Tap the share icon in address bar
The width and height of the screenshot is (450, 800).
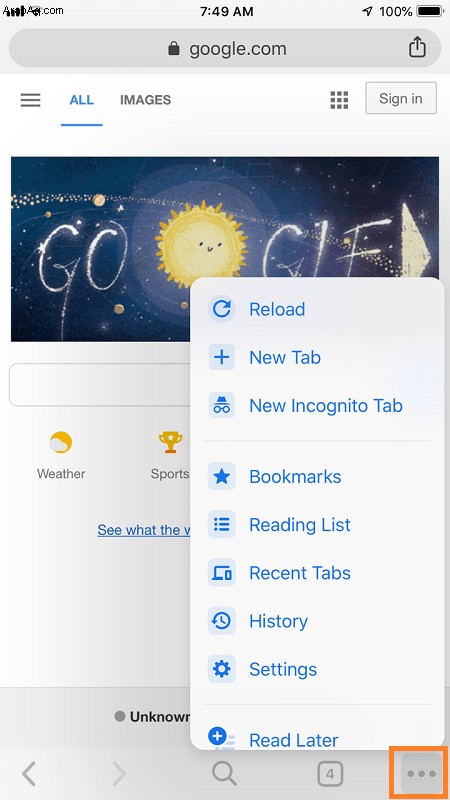417,47
